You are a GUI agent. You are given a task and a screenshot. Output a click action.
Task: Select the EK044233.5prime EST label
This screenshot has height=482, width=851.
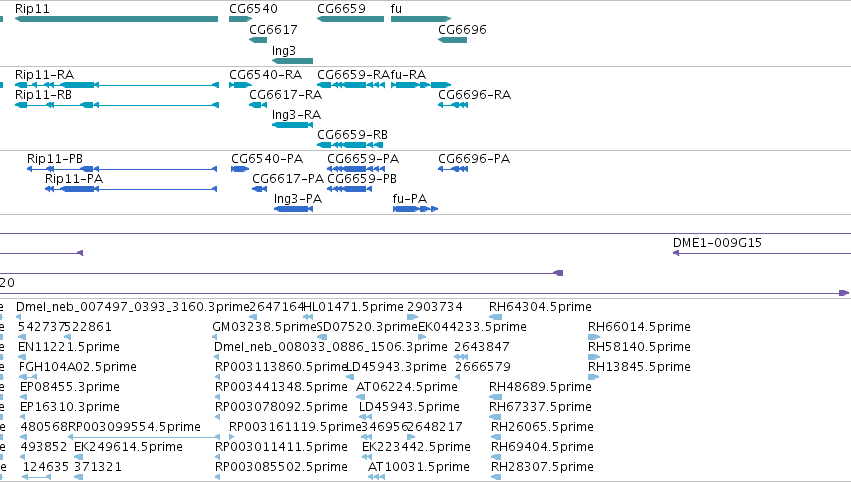coord(472,327)
